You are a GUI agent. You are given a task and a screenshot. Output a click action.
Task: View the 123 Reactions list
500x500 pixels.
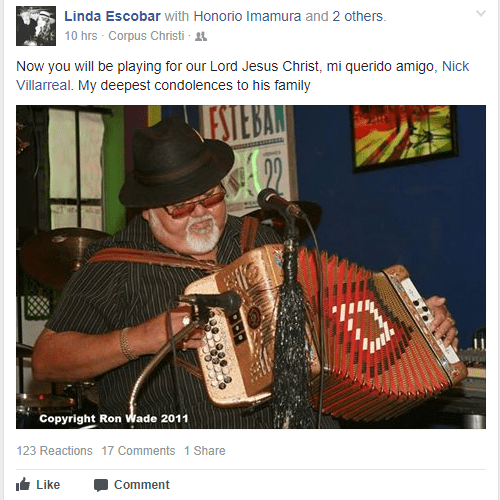pos(54,451)
